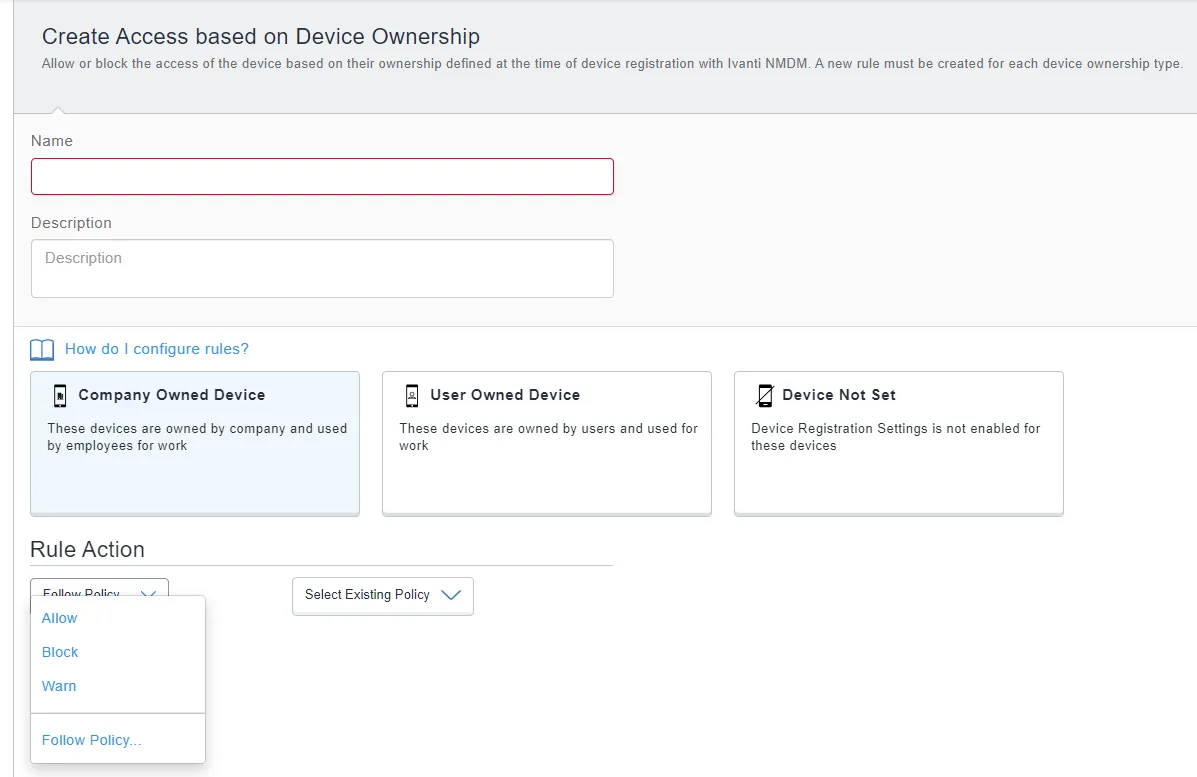Click the Company Owned Device phone icon

coord(60,395)
